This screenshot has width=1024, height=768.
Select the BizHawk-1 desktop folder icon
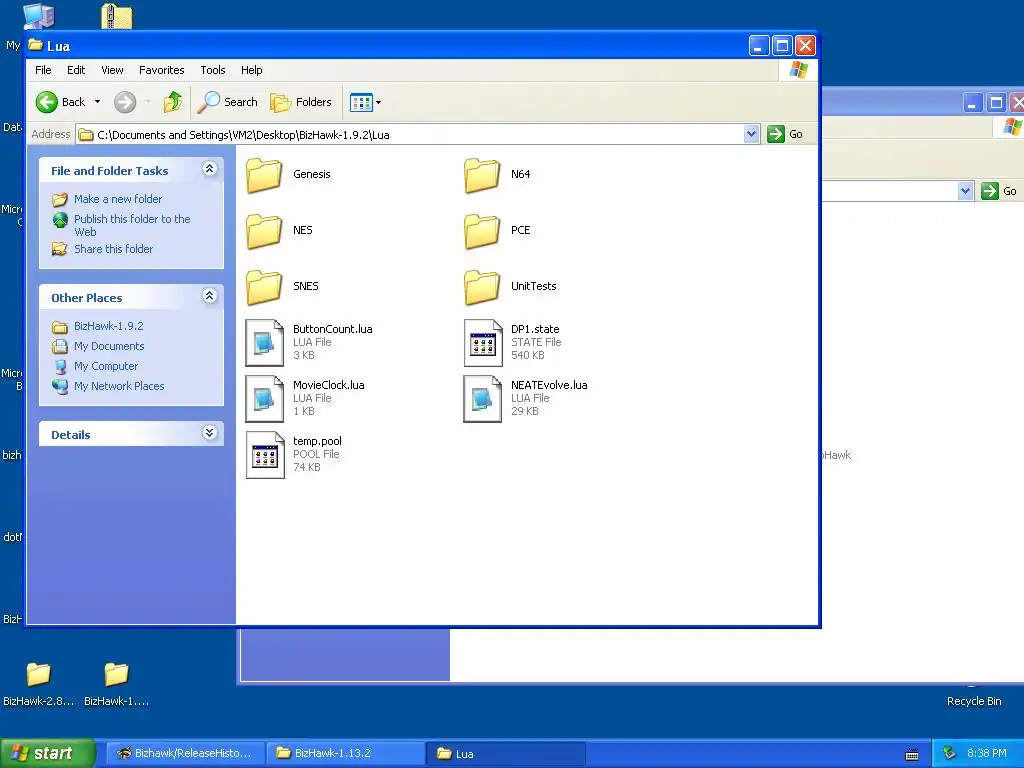117,675
